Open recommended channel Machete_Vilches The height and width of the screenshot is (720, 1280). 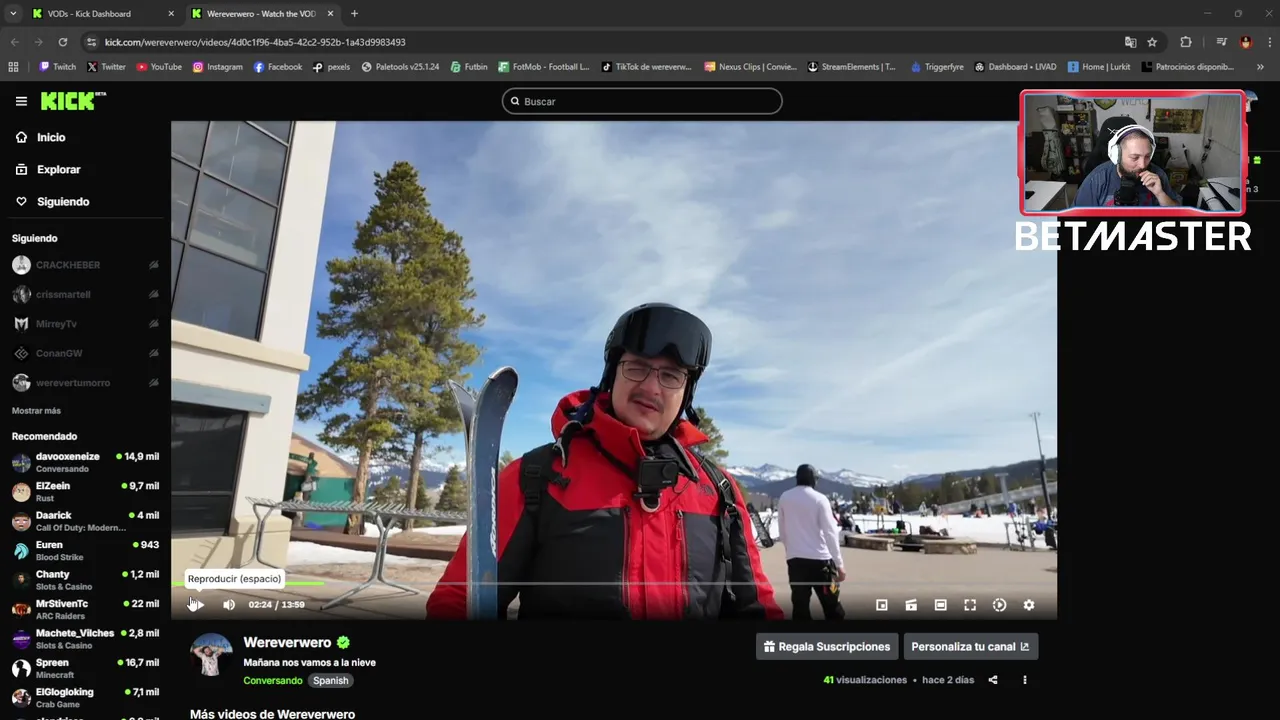point(85,639)
